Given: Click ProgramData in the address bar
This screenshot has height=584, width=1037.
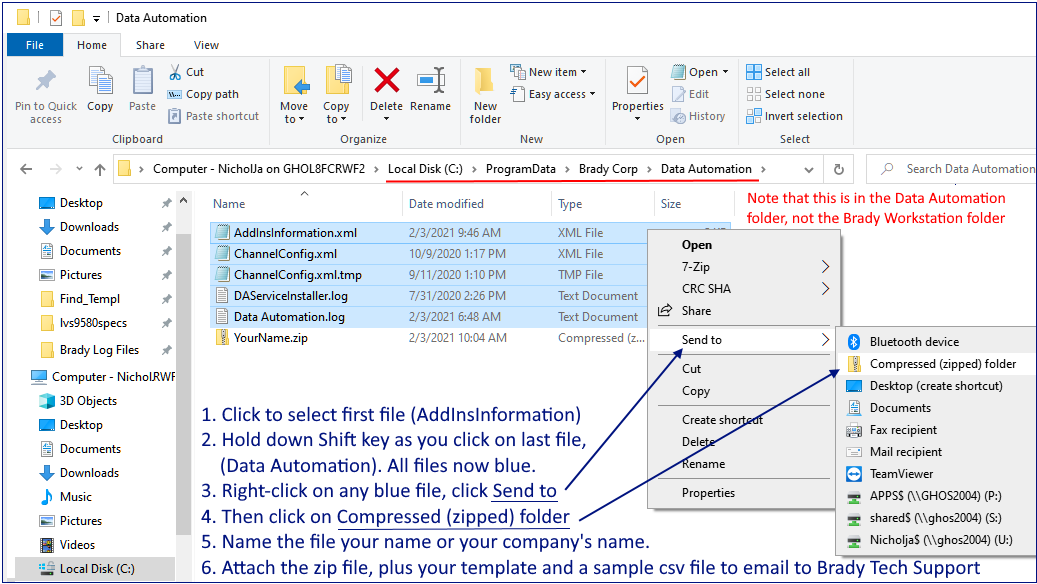Looking at the screenshot, I should 520,169.
